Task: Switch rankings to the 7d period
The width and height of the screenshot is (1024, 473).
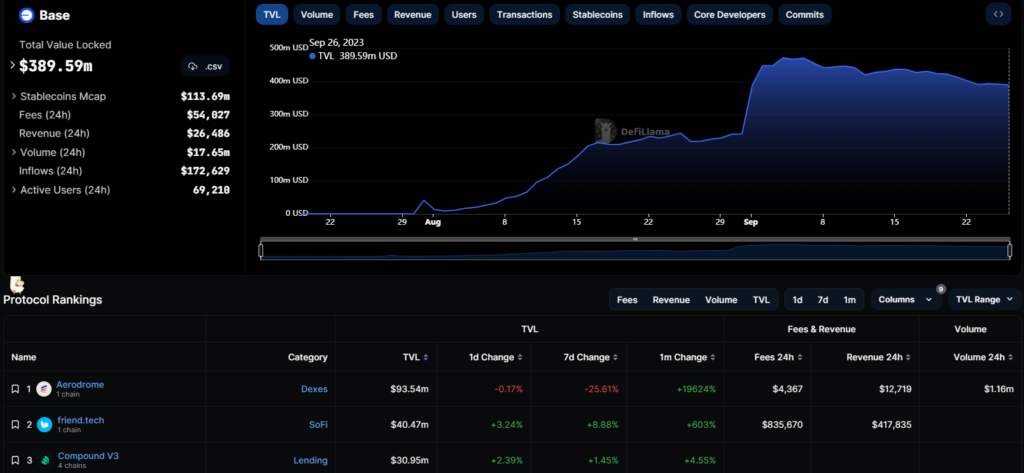Action: (822, 299)
